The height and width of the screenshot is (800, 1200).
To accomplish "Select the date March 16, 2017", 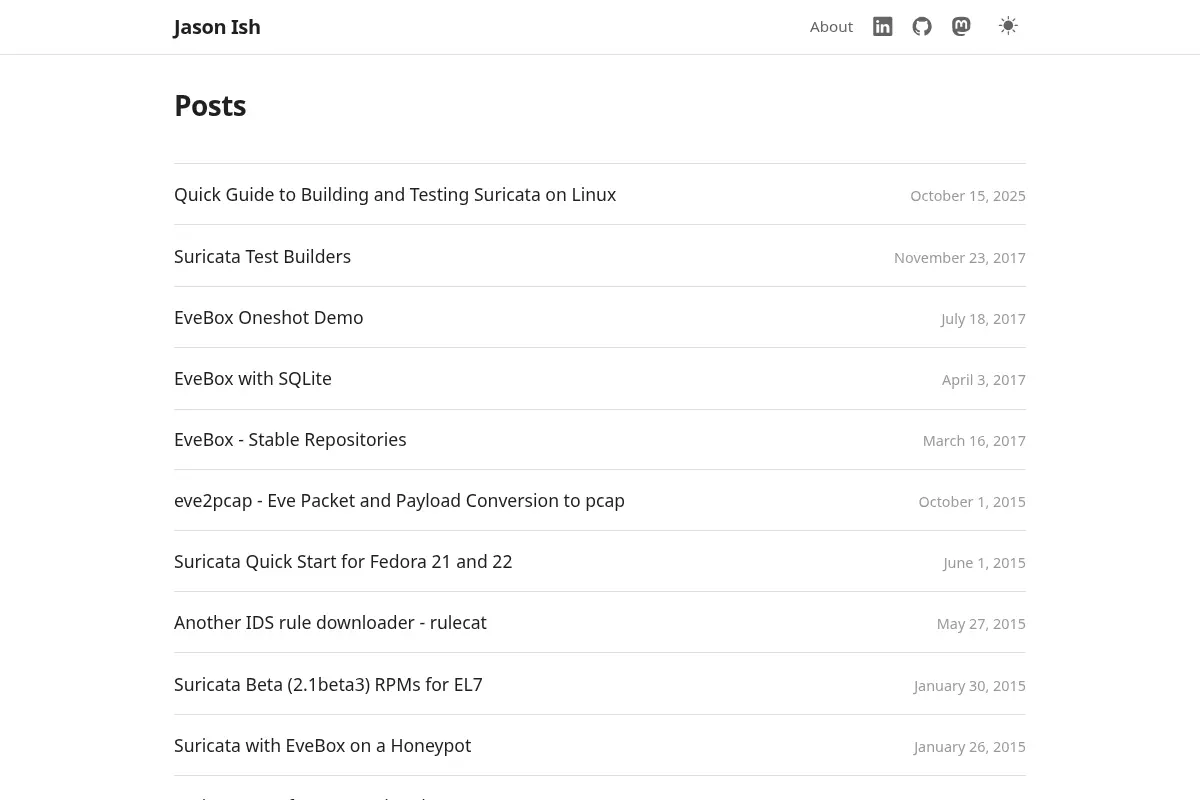I will click(974, 441).
